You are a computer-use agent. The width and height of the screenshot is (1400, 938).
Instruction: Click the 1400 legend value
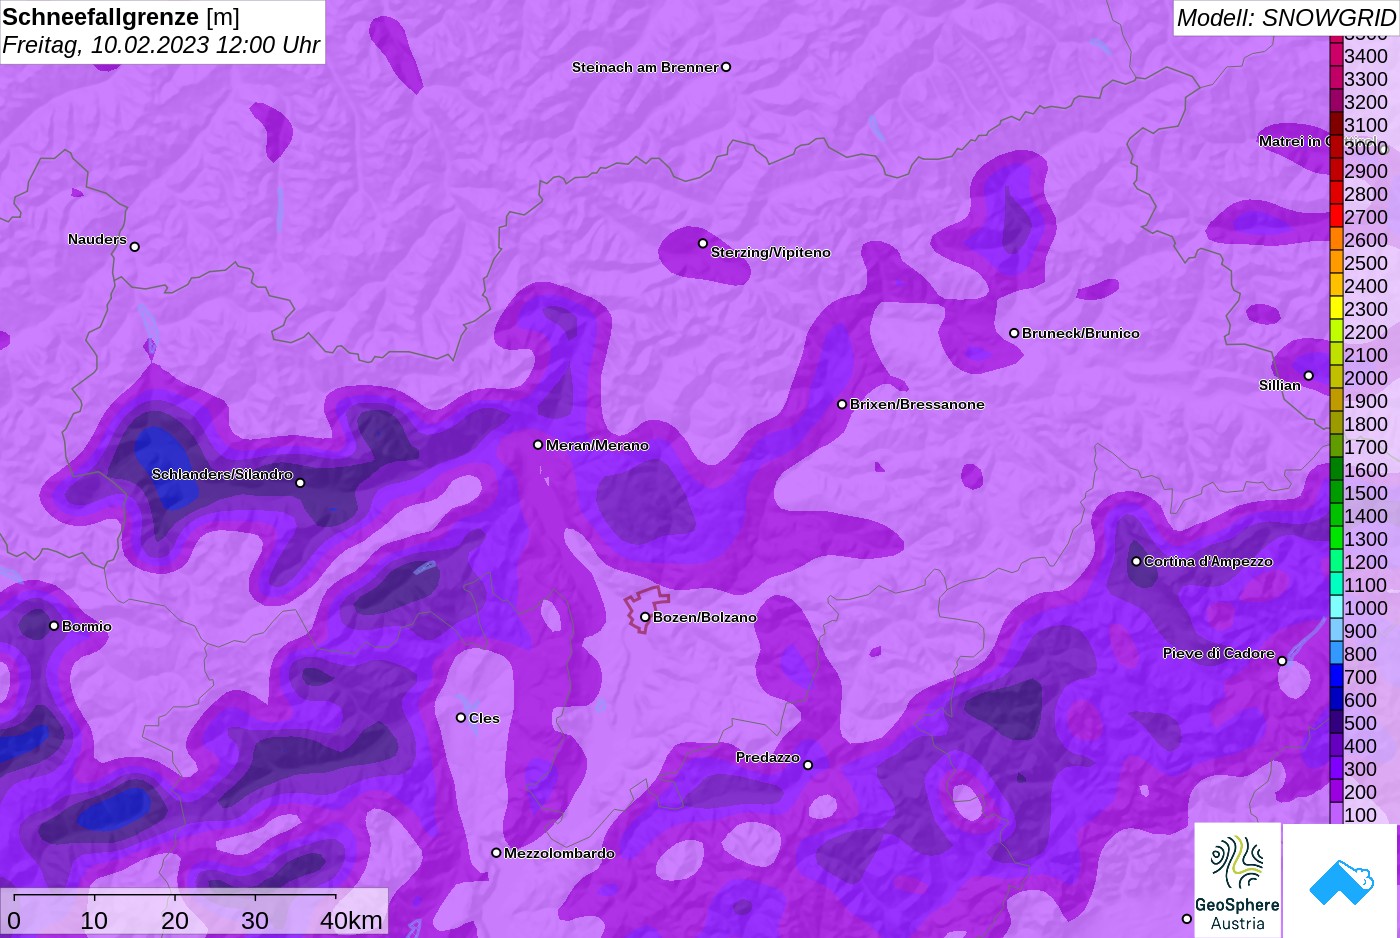(1366, 516)
